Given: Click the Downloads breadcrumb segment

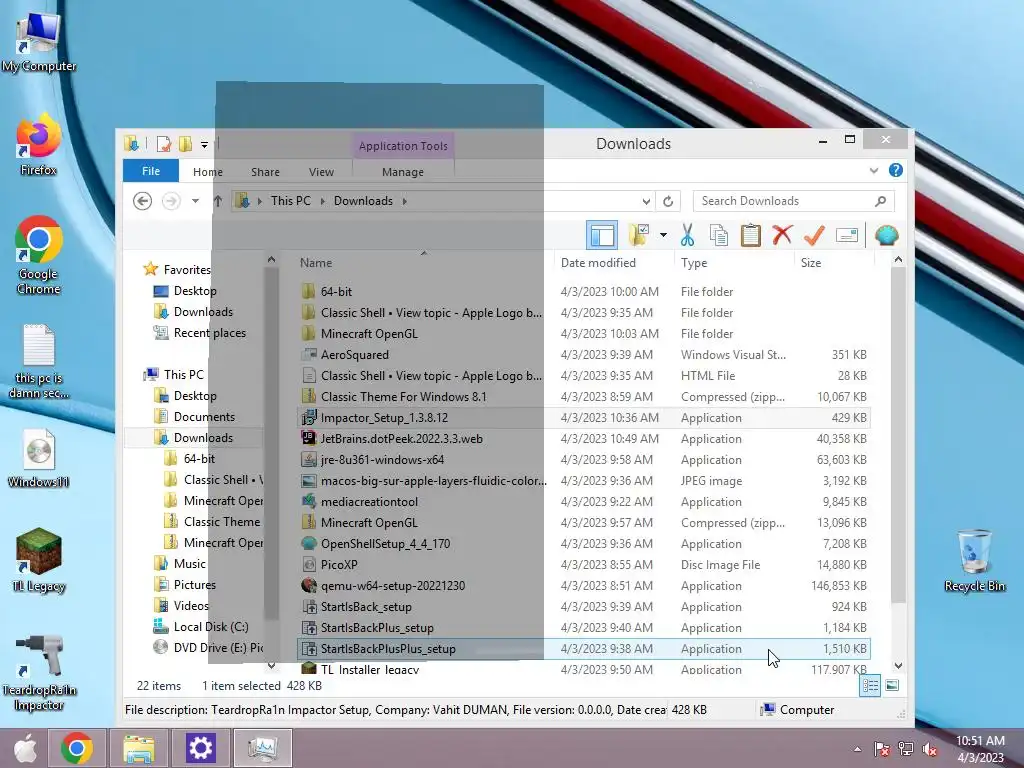Looking at the screenshot, I should [363, 201].
